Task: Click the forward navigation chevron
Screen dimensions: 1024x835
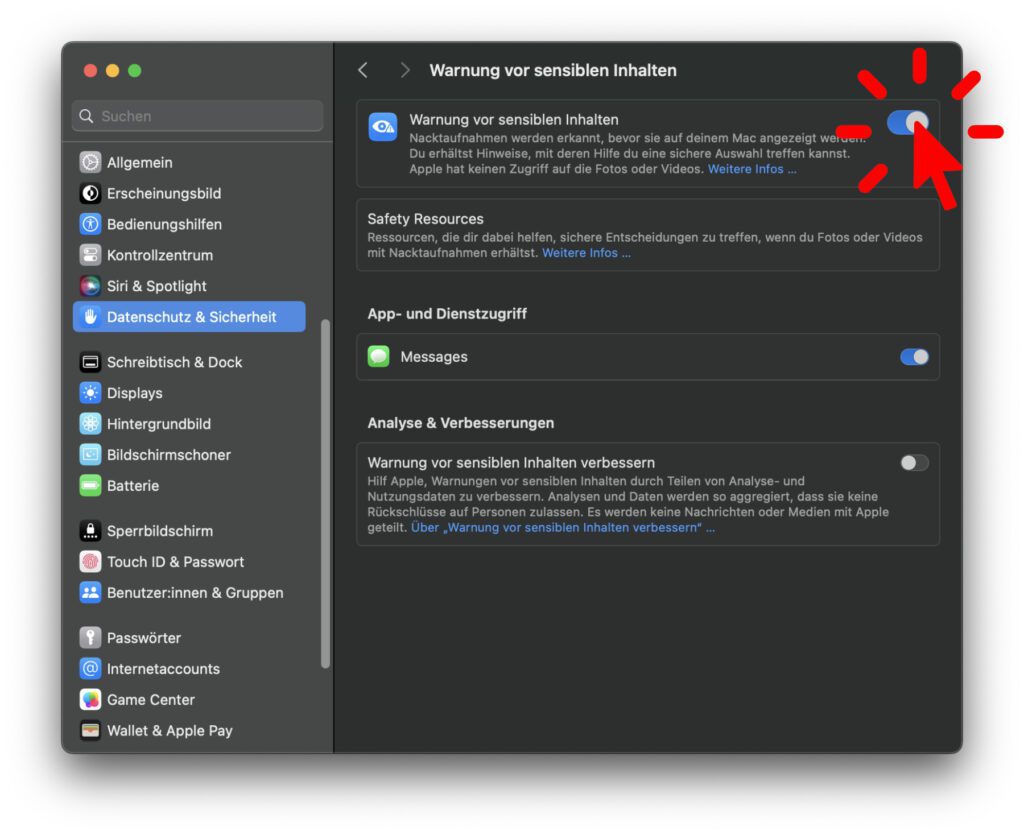Action: pos(404,70)
